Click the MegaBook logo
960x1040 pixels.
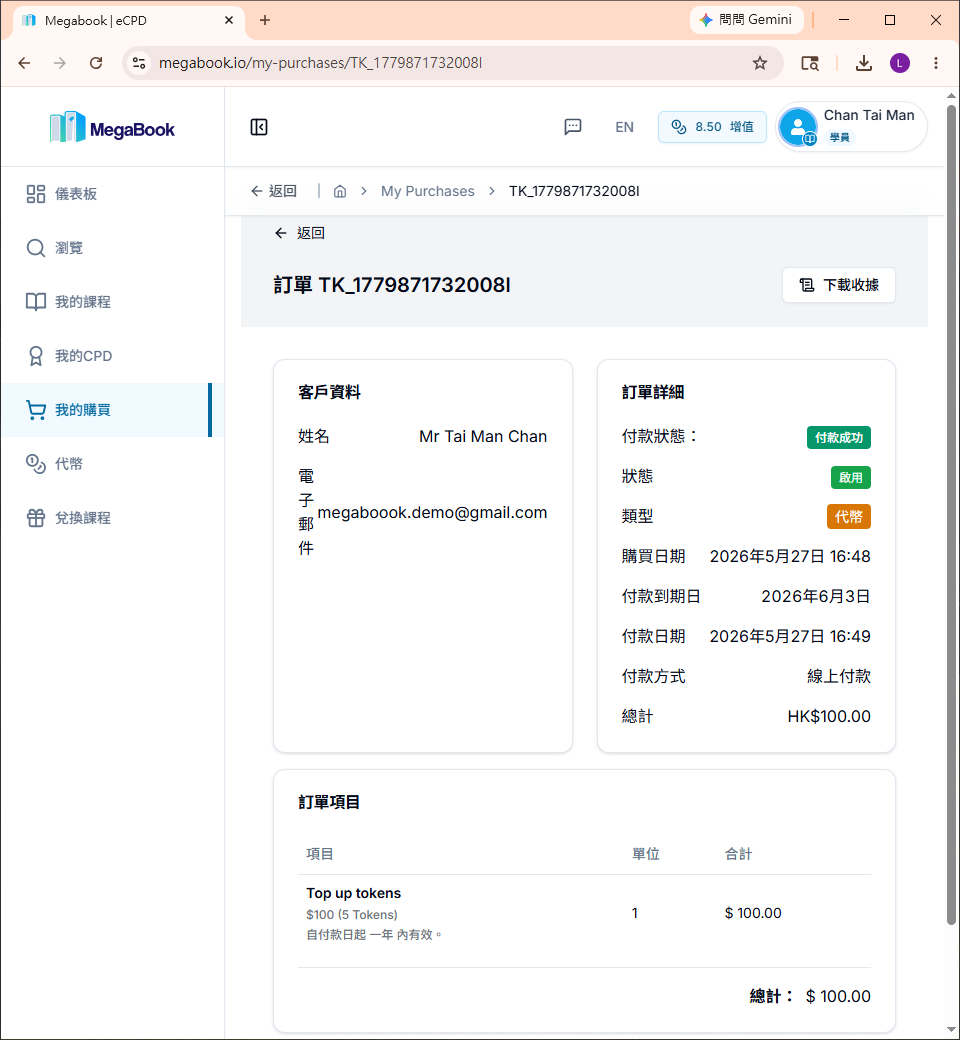point(112,127)
